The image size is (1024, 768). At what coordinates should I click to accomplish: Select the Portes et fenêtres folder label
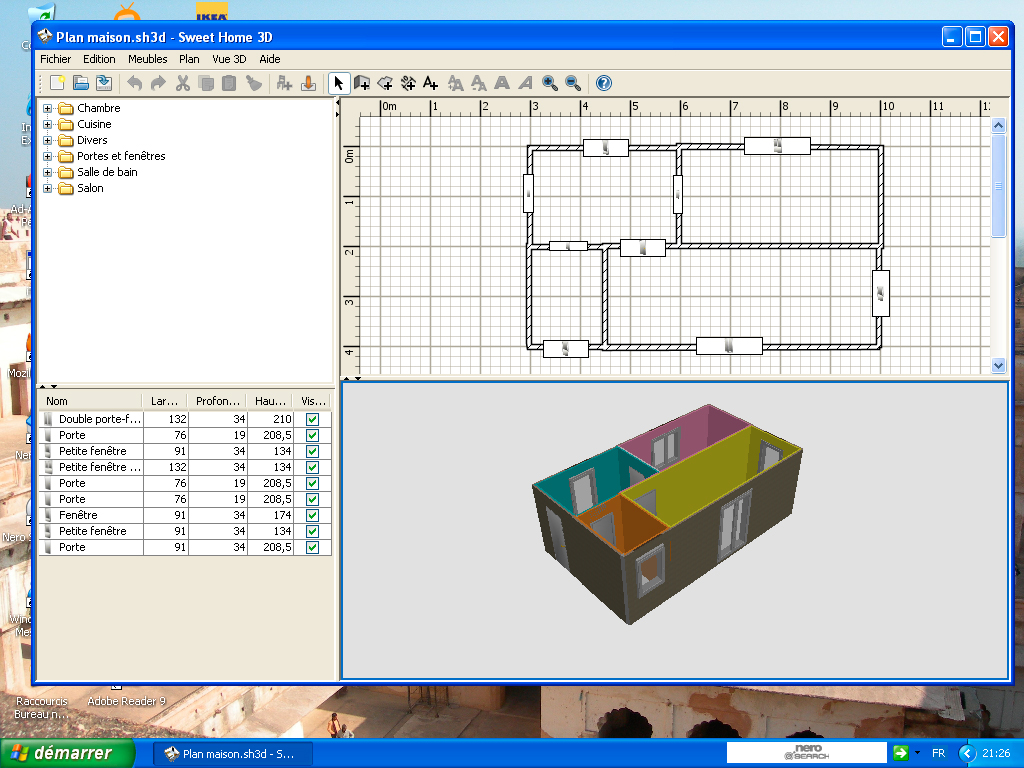(x=121, y=156)
